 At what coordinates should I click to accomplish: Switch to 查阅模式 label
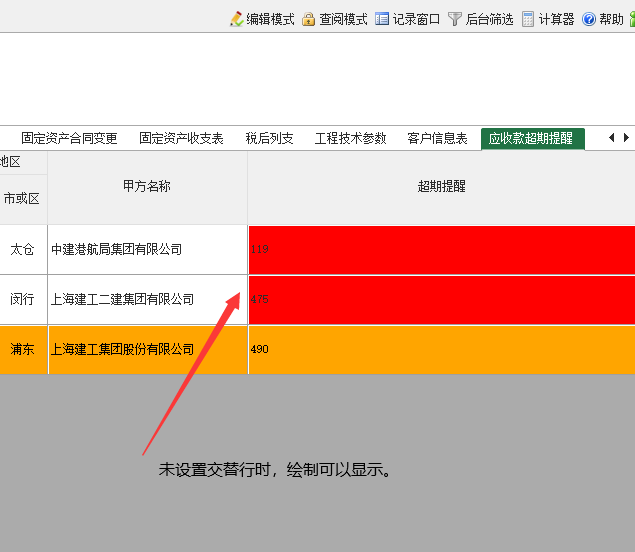343,19
